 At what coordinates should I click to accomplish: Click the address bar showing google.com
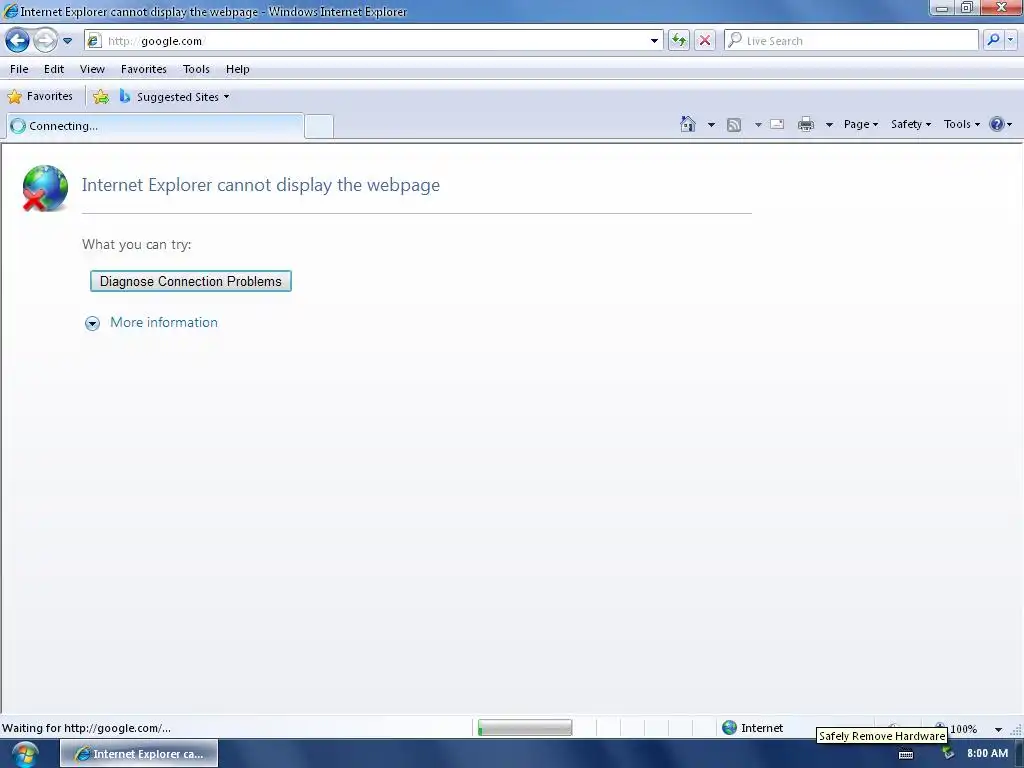click(373, 40)
